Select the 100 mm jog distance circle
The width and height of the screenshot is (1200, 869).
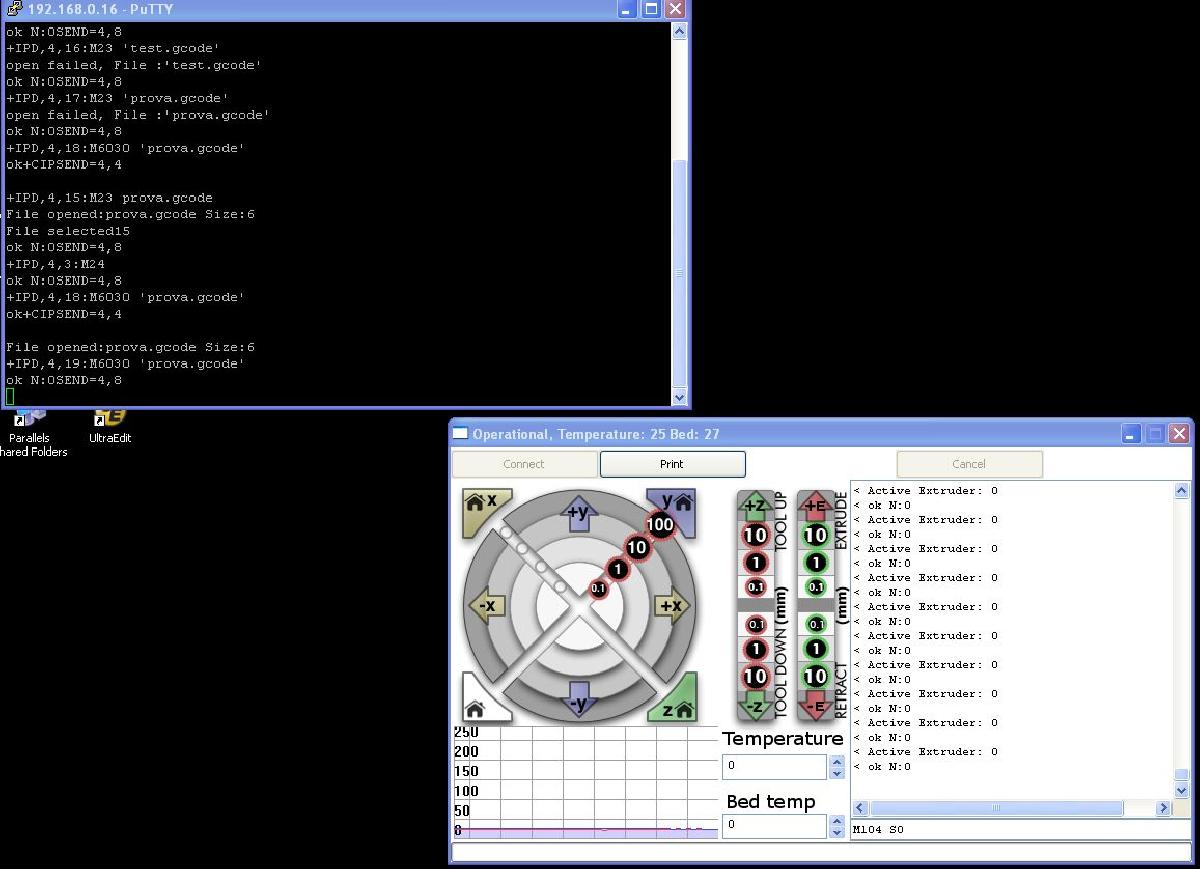click(x=660, y=524)
